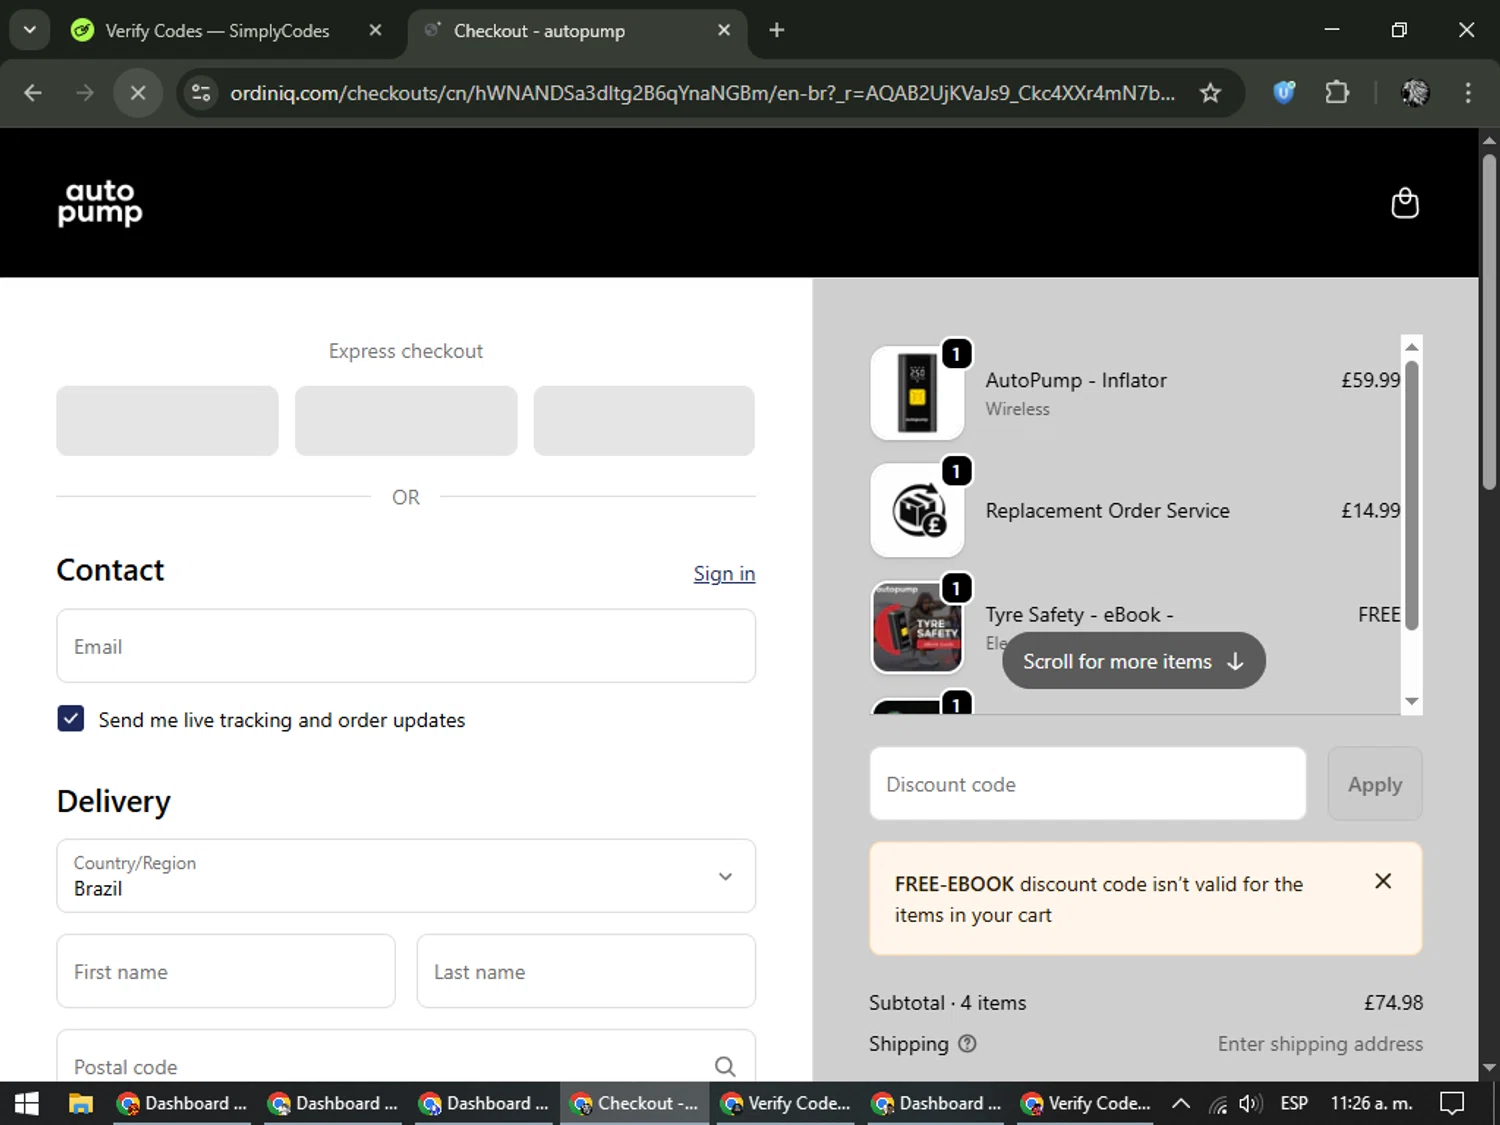Image resolution: width=1500 pixels, height=1125 pixels.
Task: Click the AutoPump - Inflator item name
Action: point(1076,380)
